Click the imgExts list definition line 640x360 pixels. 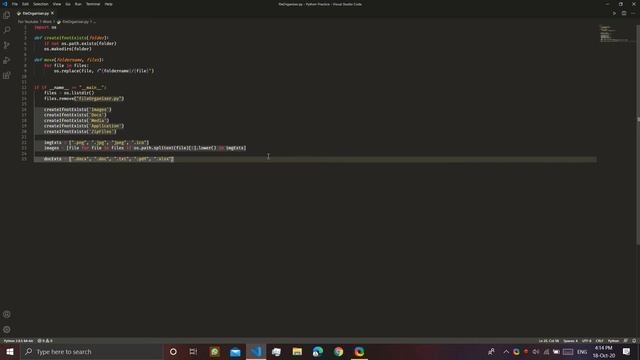coord(96,142)
